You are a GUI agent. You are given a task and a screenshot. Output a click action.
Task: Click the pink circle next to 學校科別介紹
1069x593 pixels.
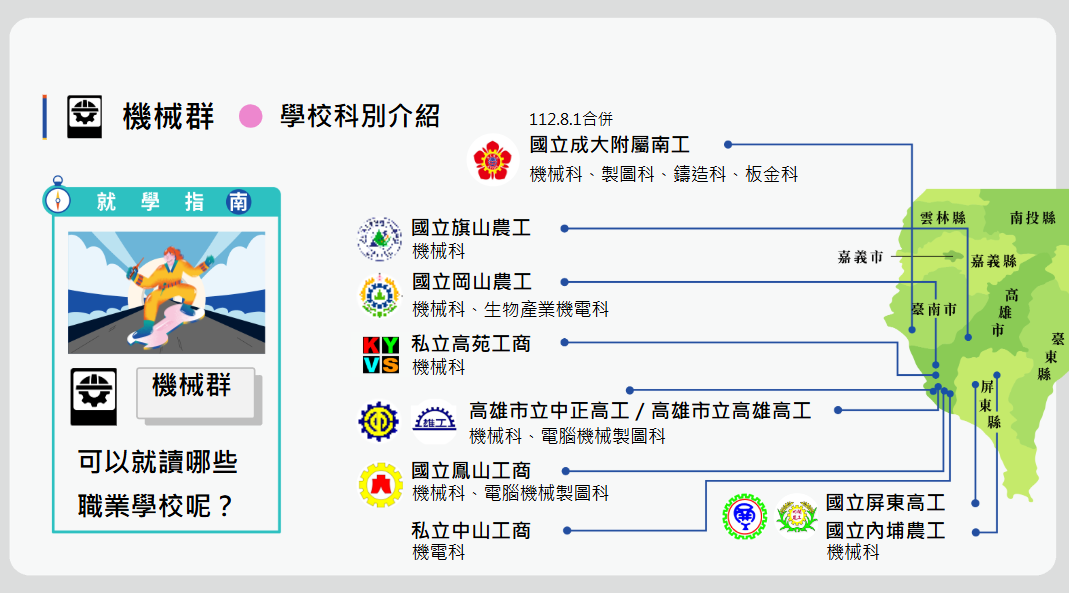(251, 117)
